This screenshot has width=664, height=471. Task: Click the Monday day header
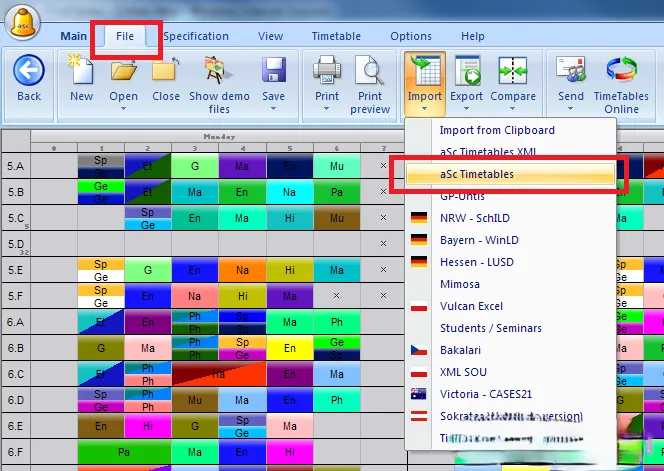pyautogui.click(x=219, y=136)
